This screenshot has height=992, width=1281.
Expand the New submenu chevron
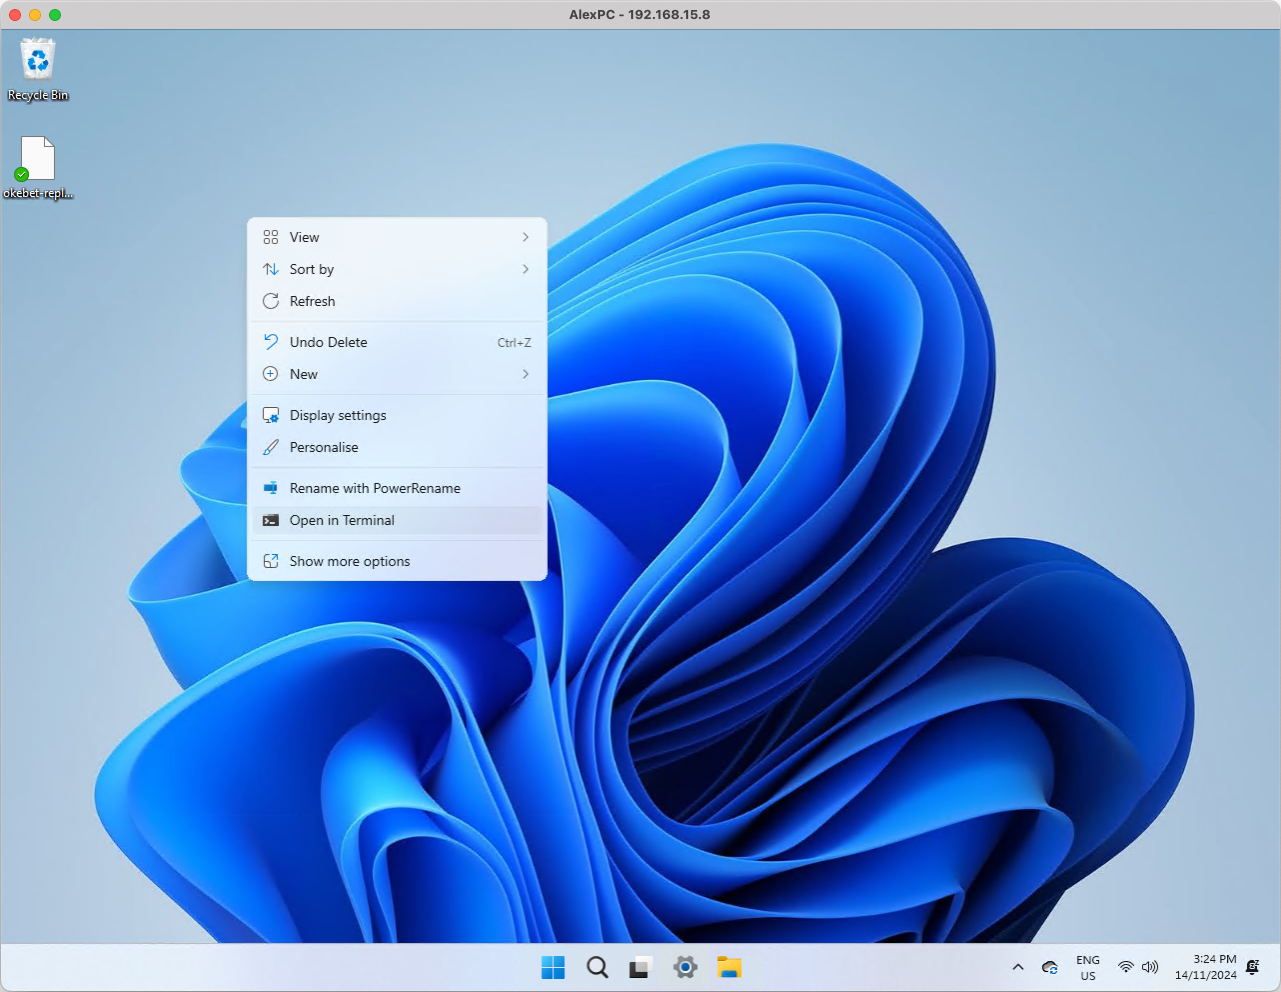(x=526, y=374)
